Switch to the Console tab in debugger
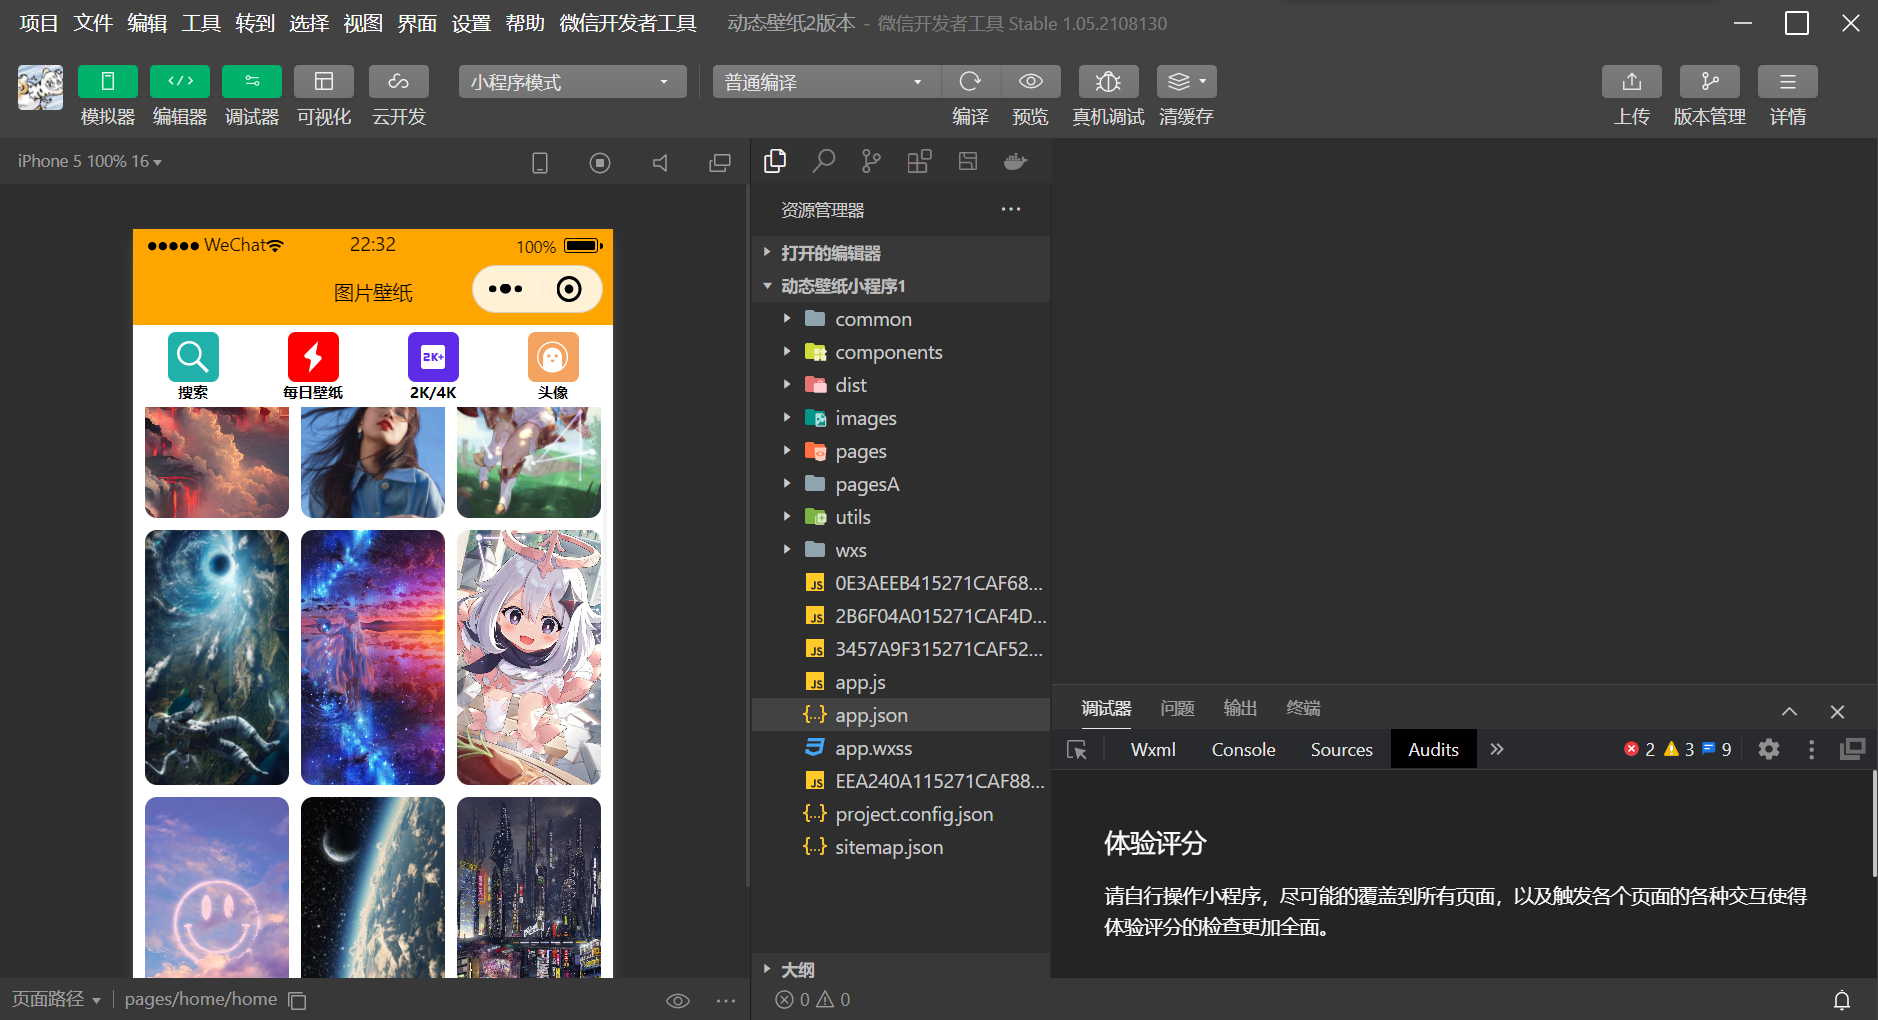This screenshot has height=1020, width=1878. coord(1242,748)
